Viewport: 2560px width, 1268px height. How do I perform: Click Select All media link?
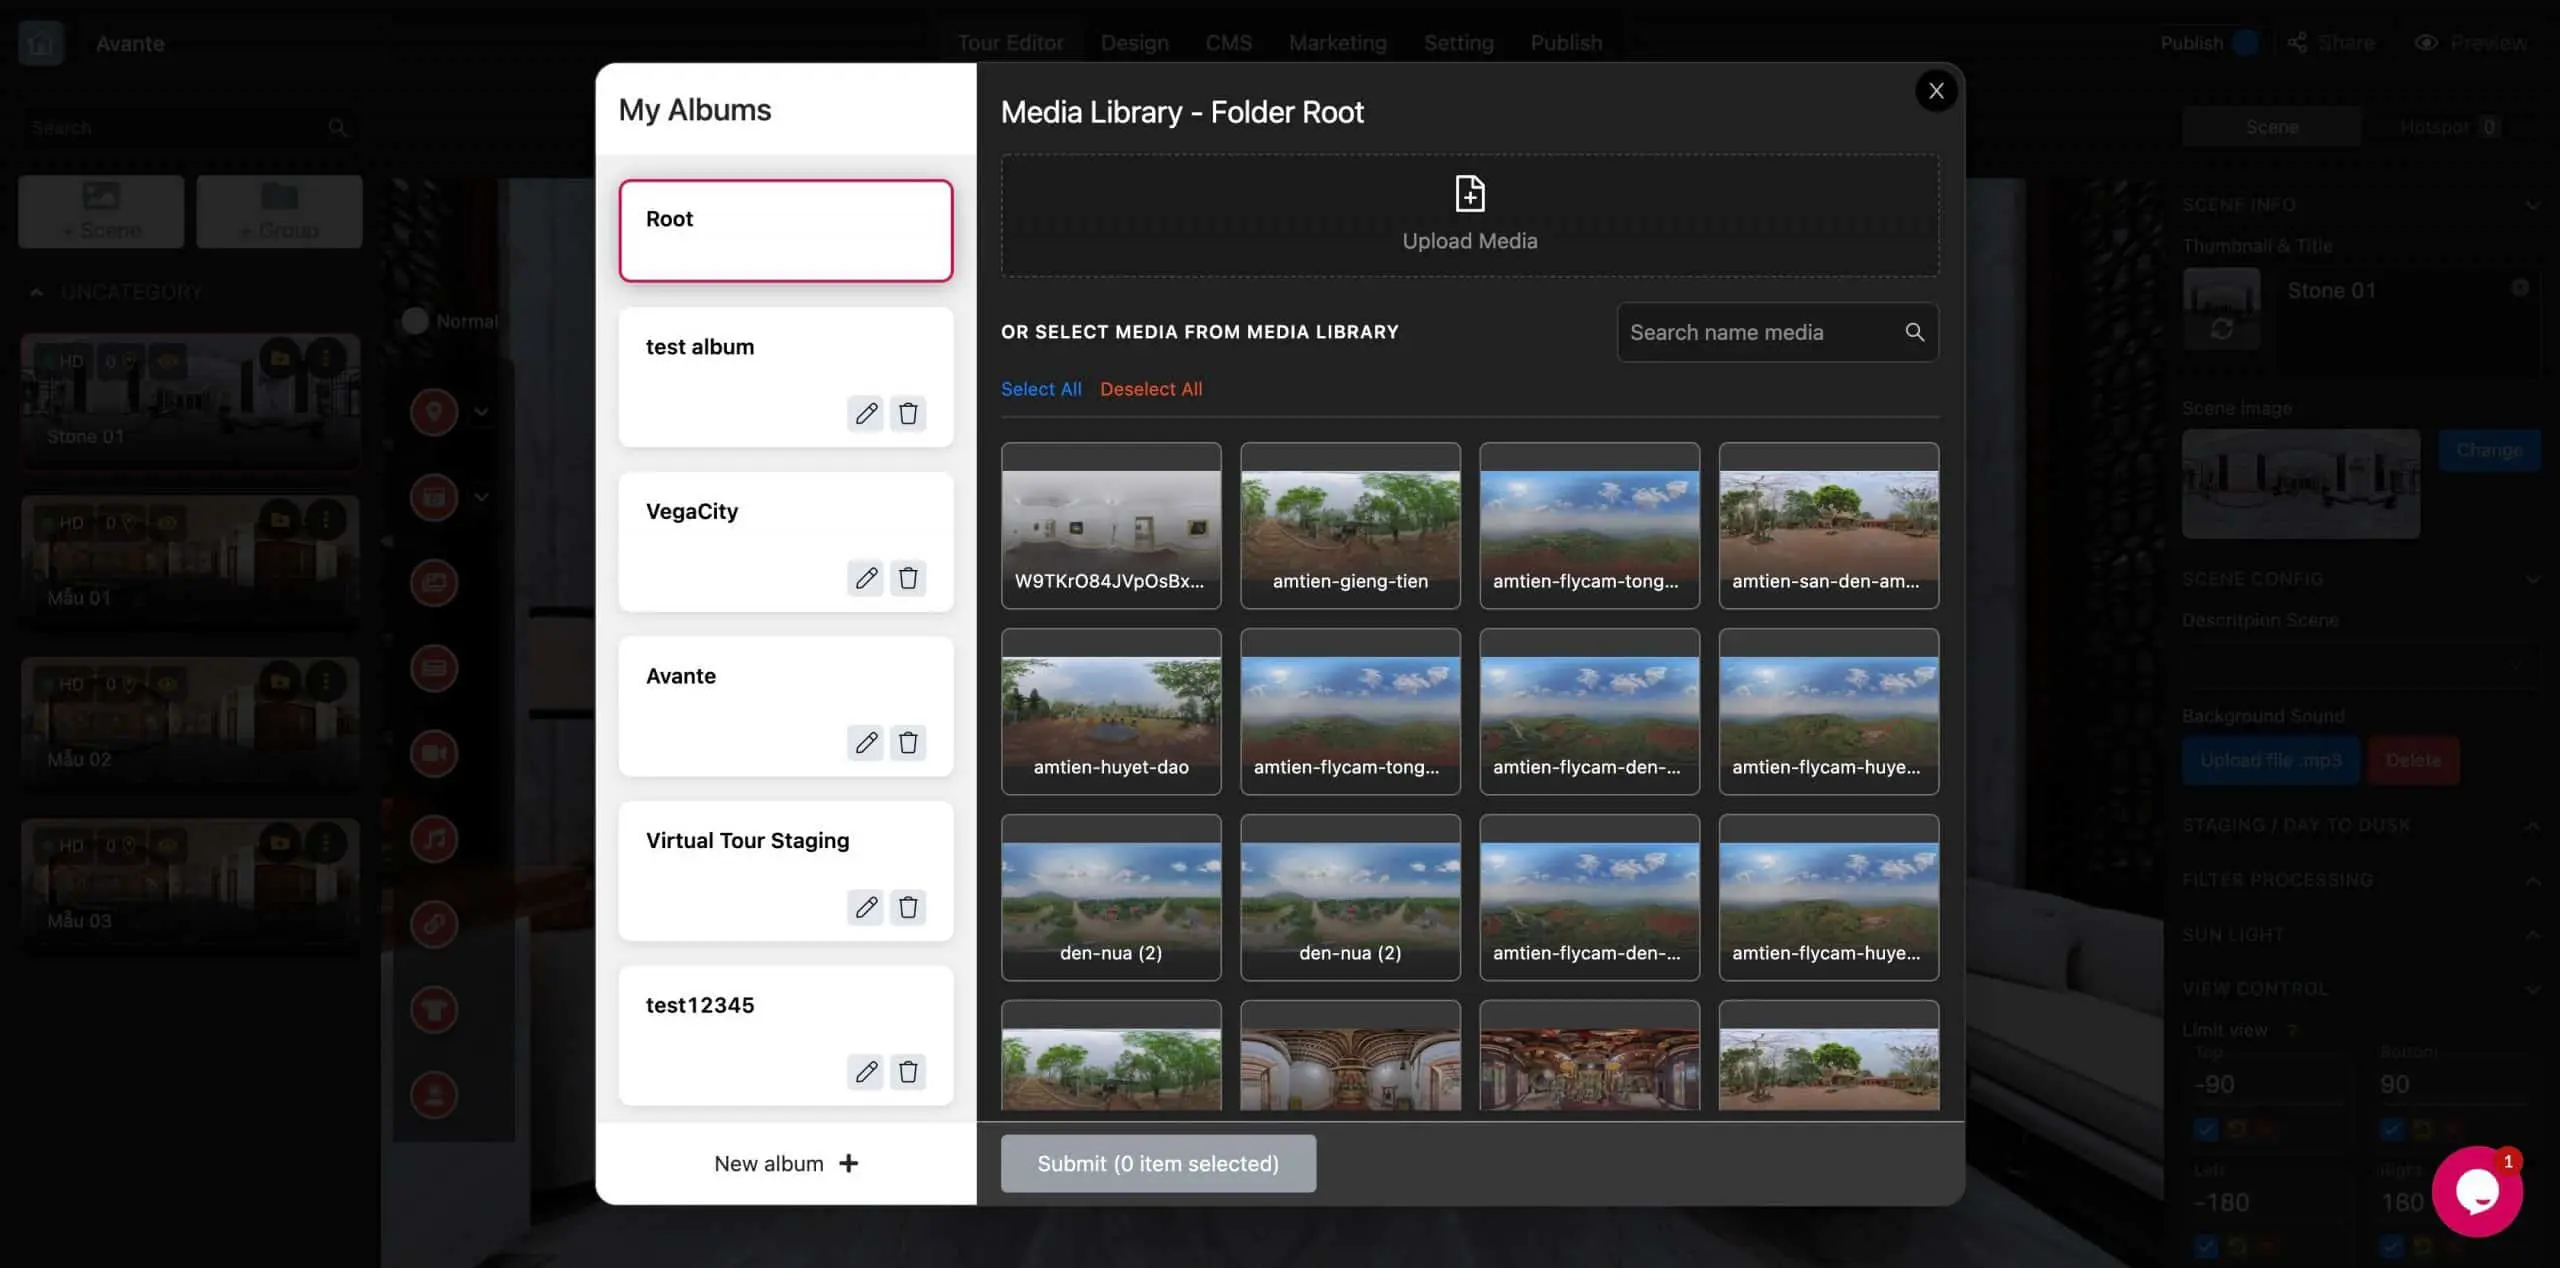point(1041,389)
